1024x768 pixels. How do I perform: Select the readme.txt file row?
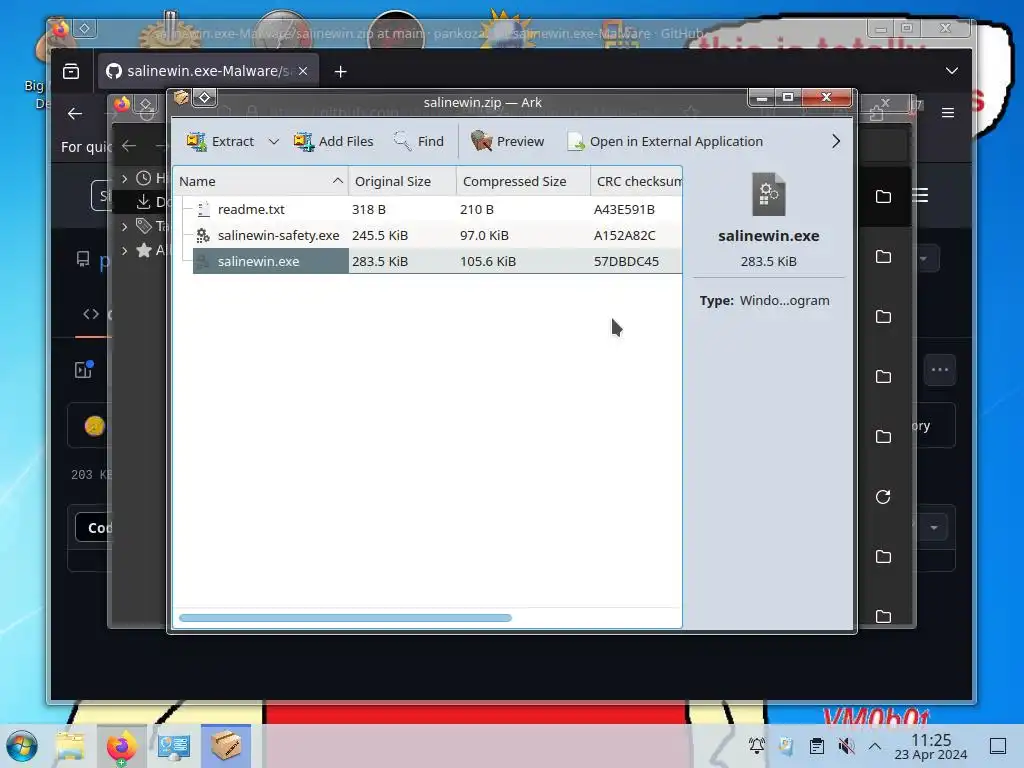tap(428, 209)
